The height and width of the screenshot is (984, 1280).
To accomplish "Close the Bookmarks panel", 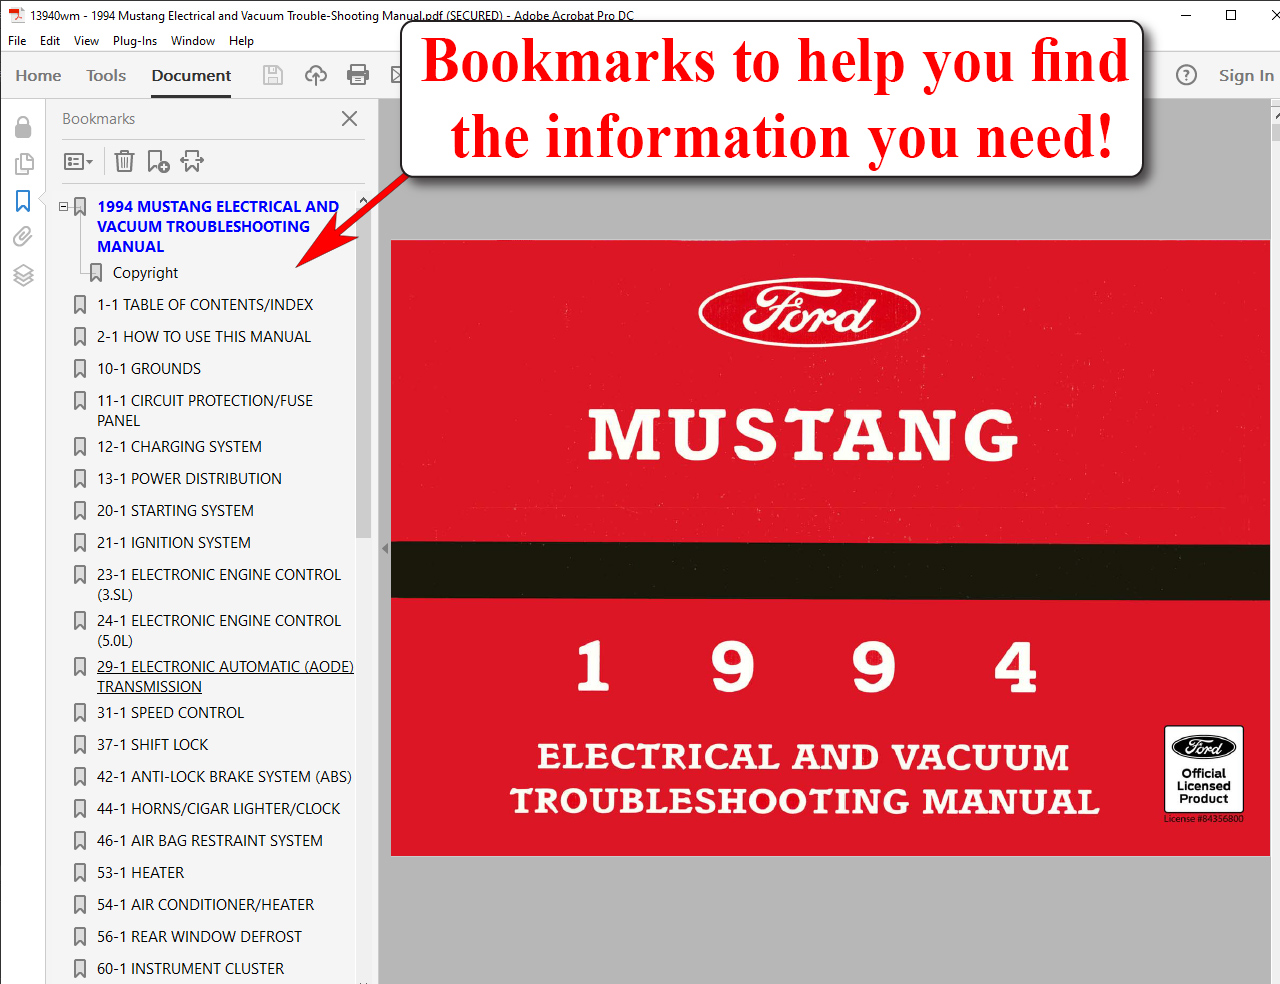I will pyautogui.click(x=349, y=118).
